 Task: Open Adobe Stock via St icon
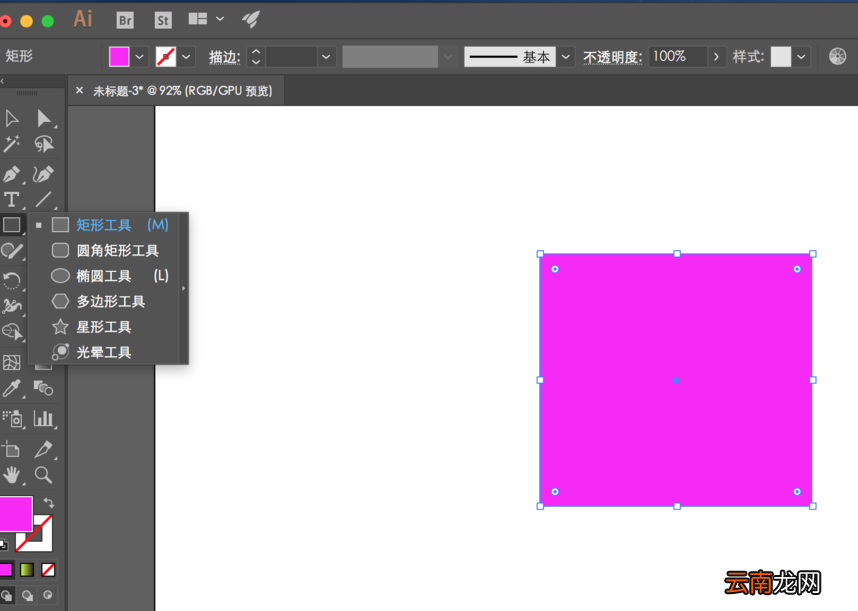[x=163, y=20]
